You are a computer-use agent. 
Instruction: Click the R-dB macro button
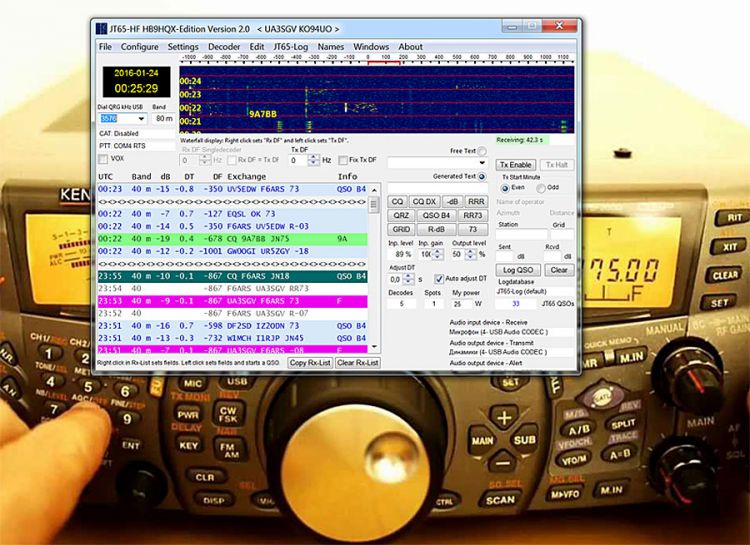[x=436, y=229]
